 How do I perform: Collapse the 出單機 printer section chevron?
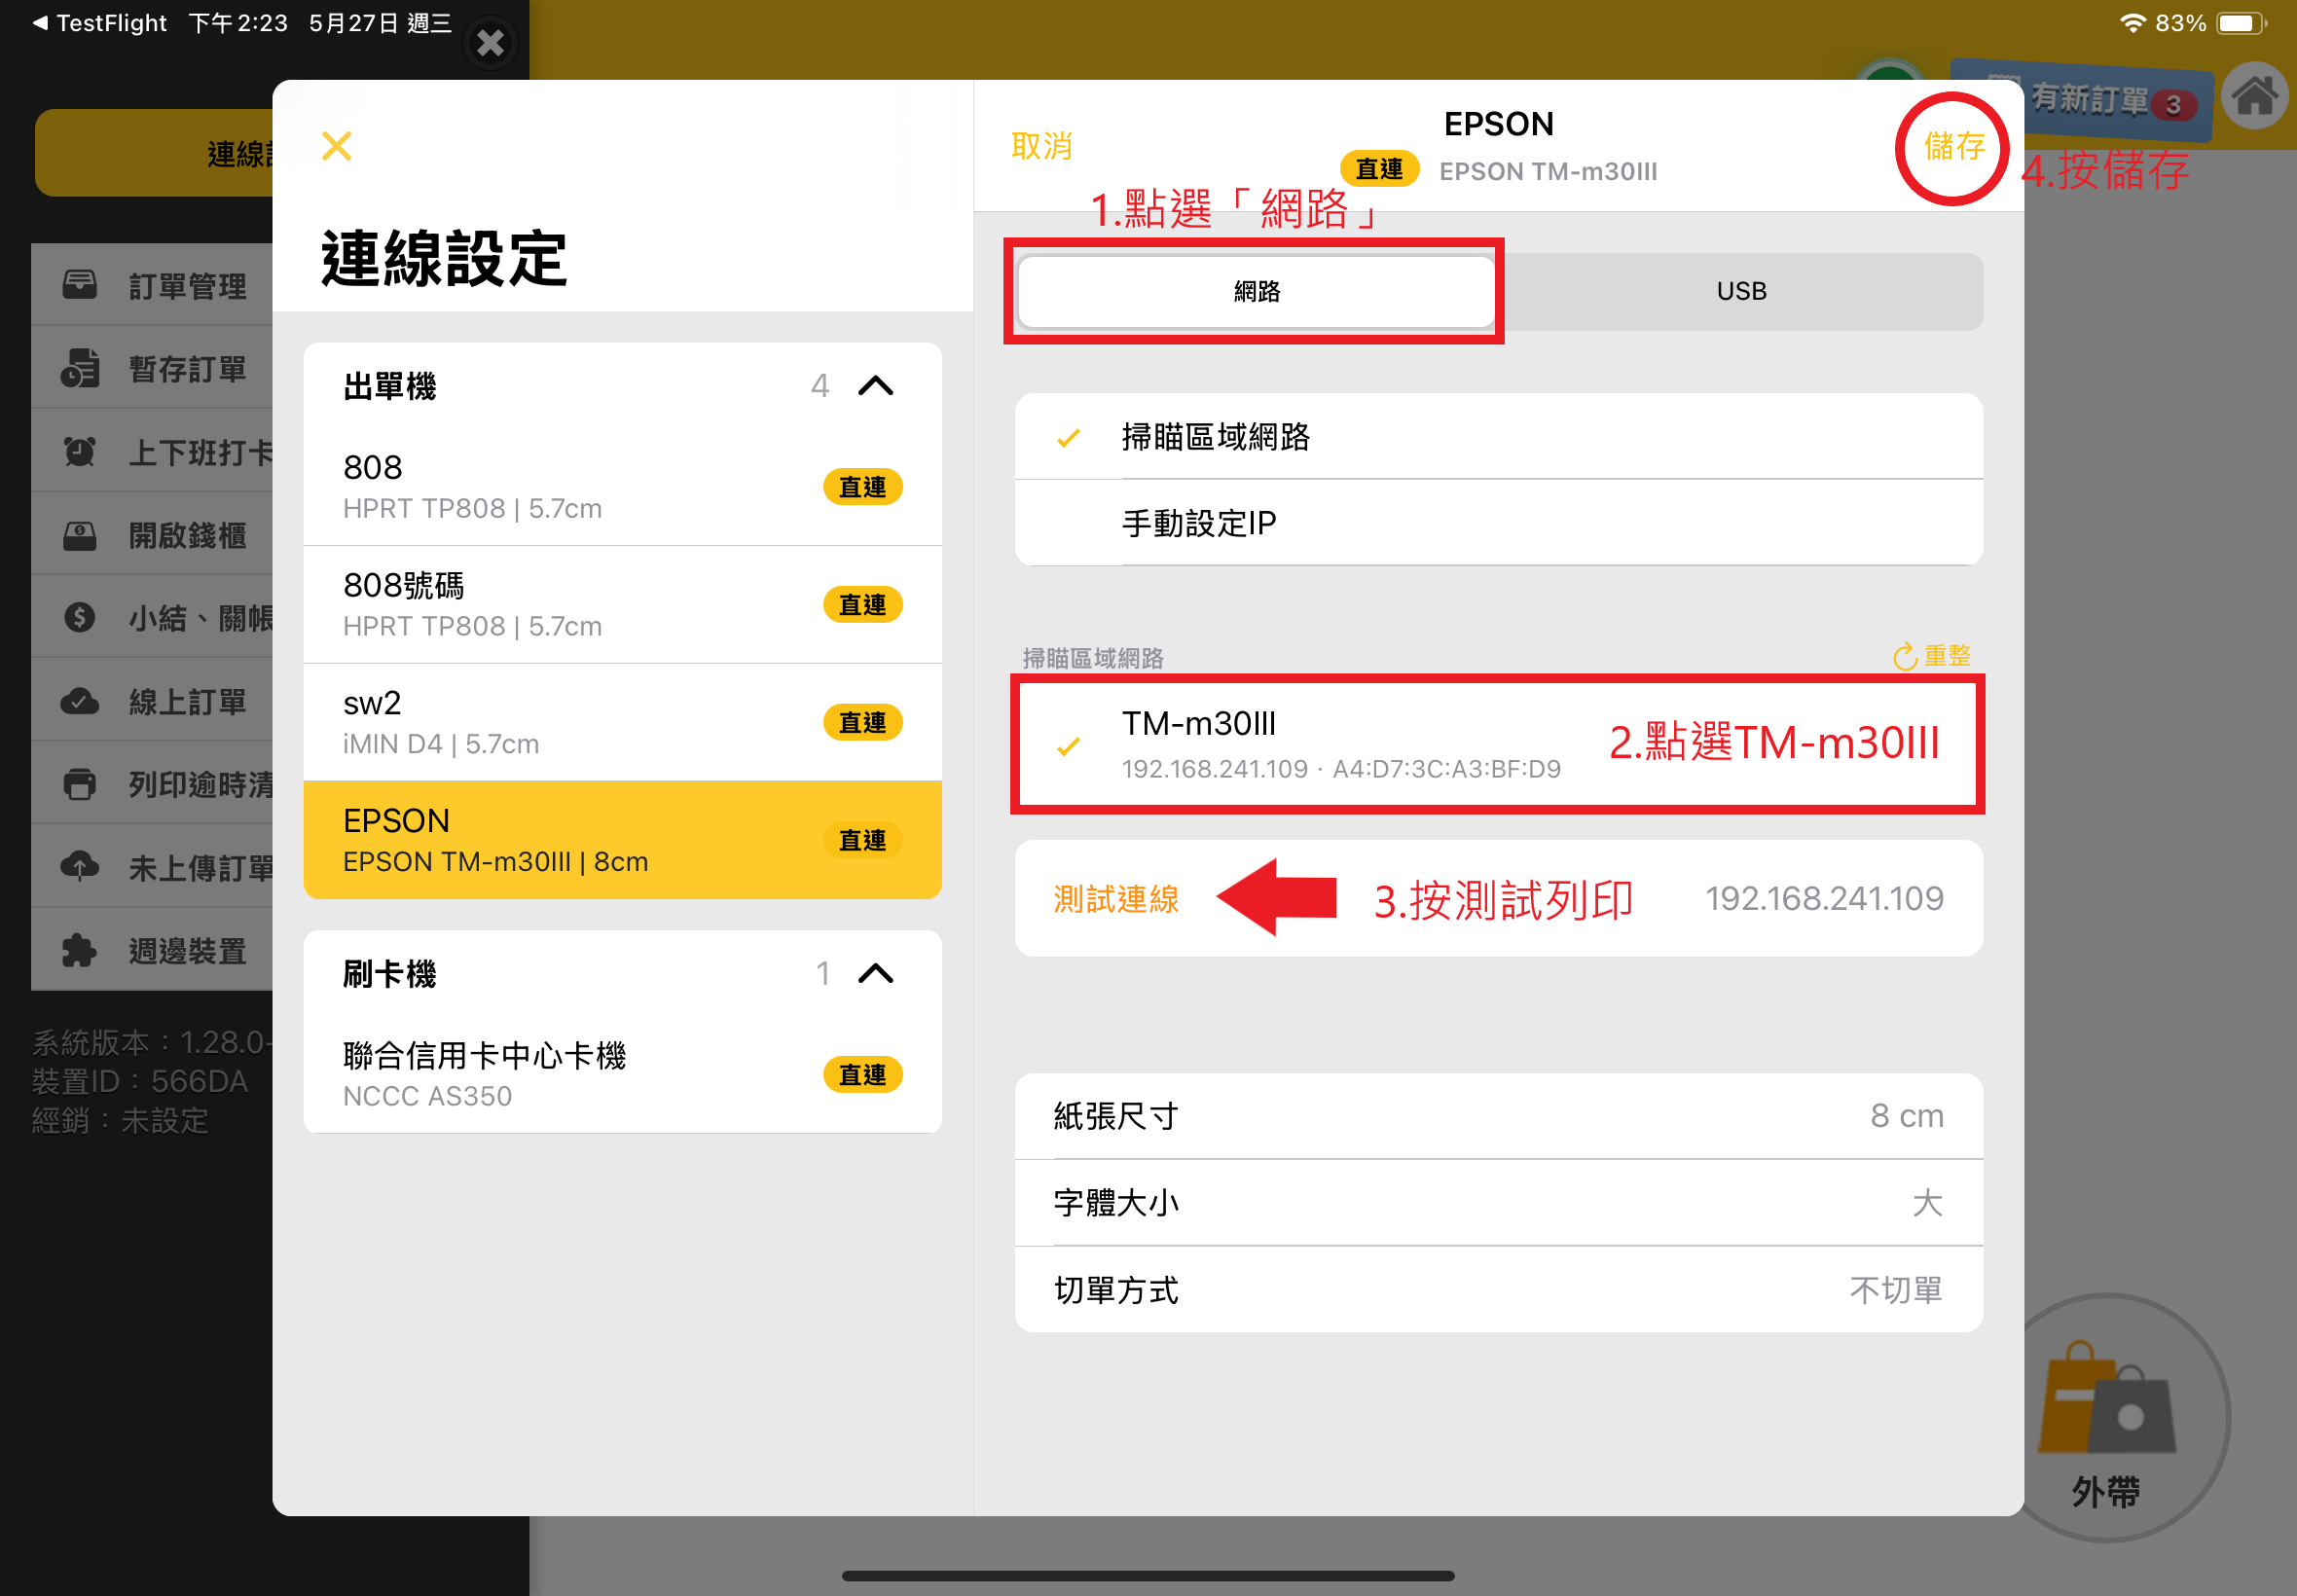coord(876,386)
